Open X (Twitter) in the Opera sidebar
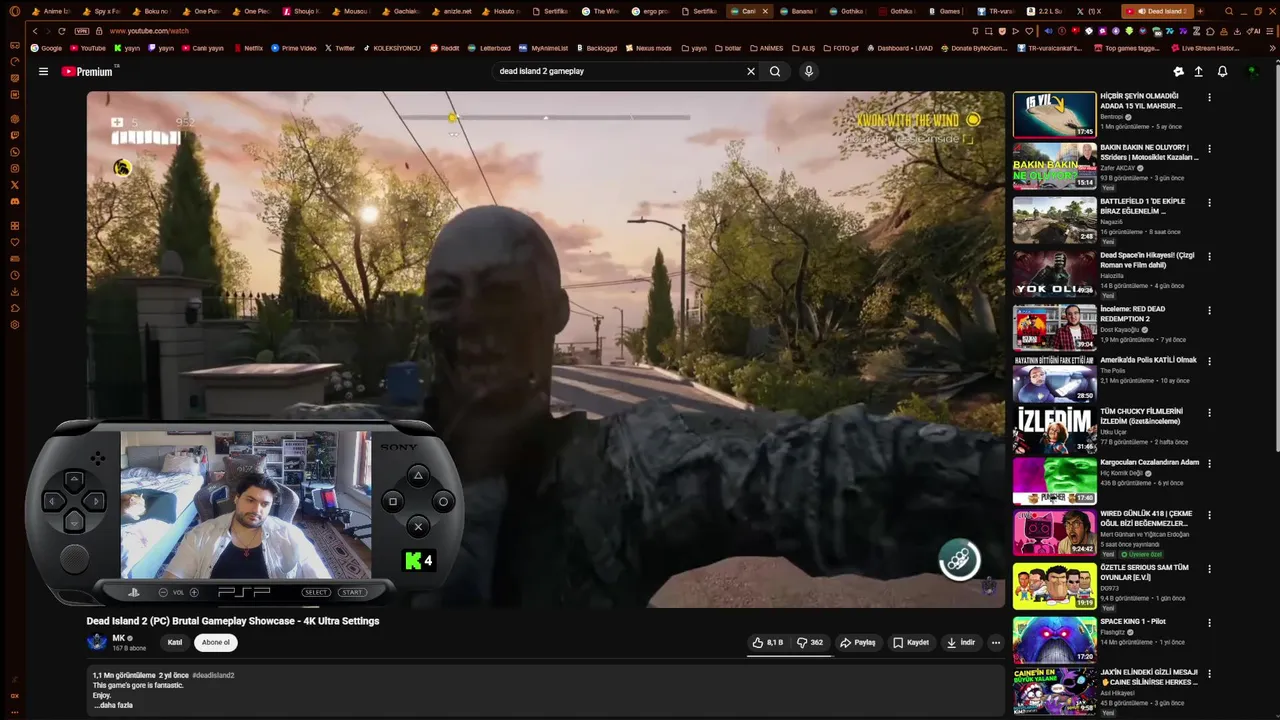Screen dimensions: 1280x720 coord(15,184)
